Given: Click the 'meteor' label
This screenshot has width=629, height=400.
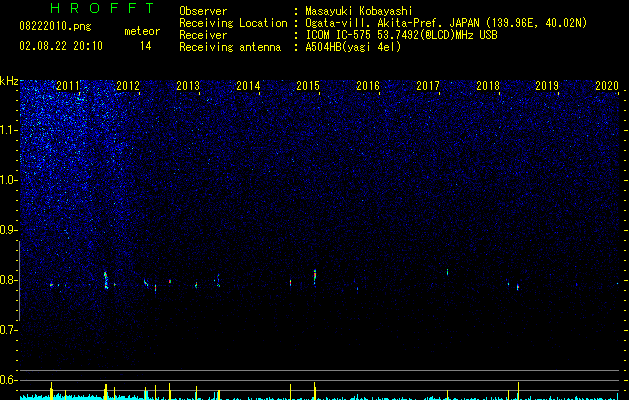Looking at the screenshot, I should pos(142,31).
